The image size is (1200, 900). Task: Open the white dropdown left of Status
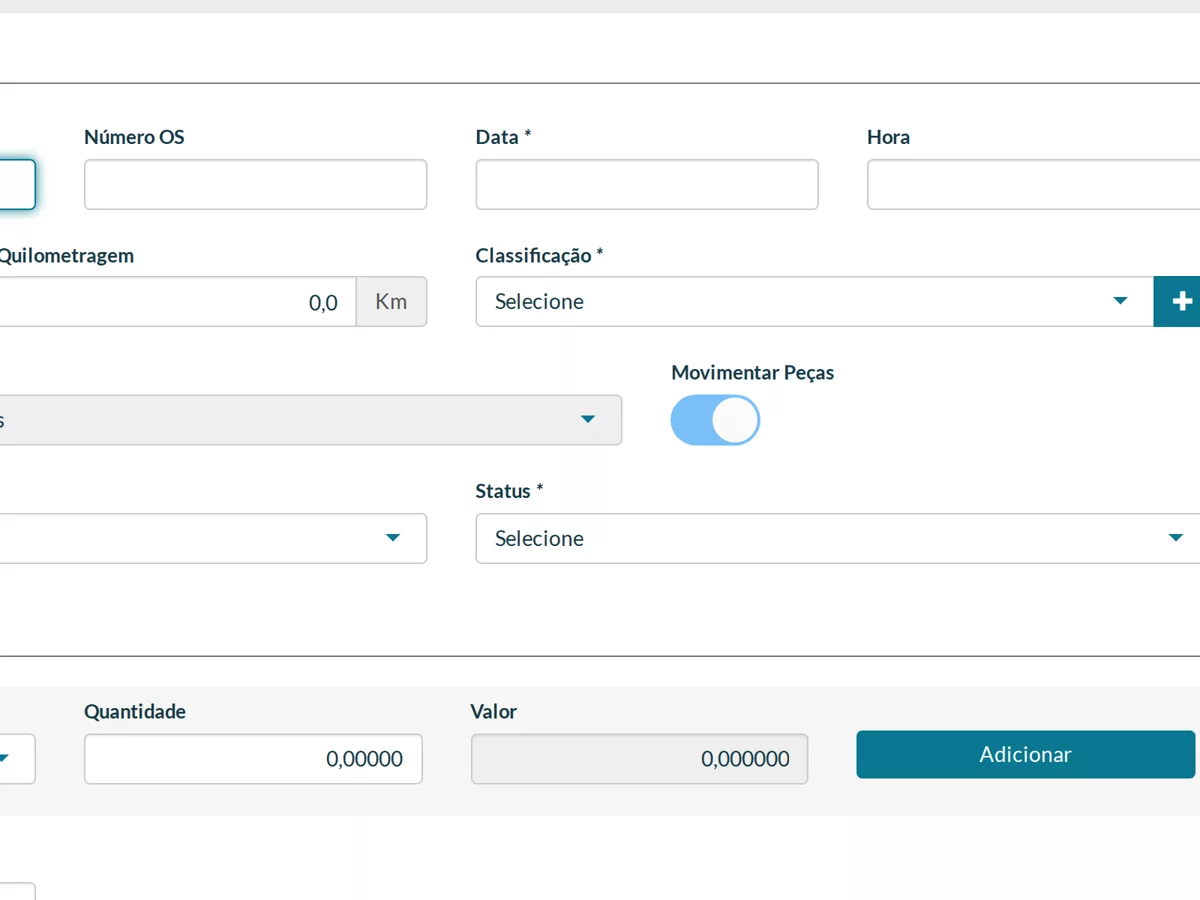point(213,538)
